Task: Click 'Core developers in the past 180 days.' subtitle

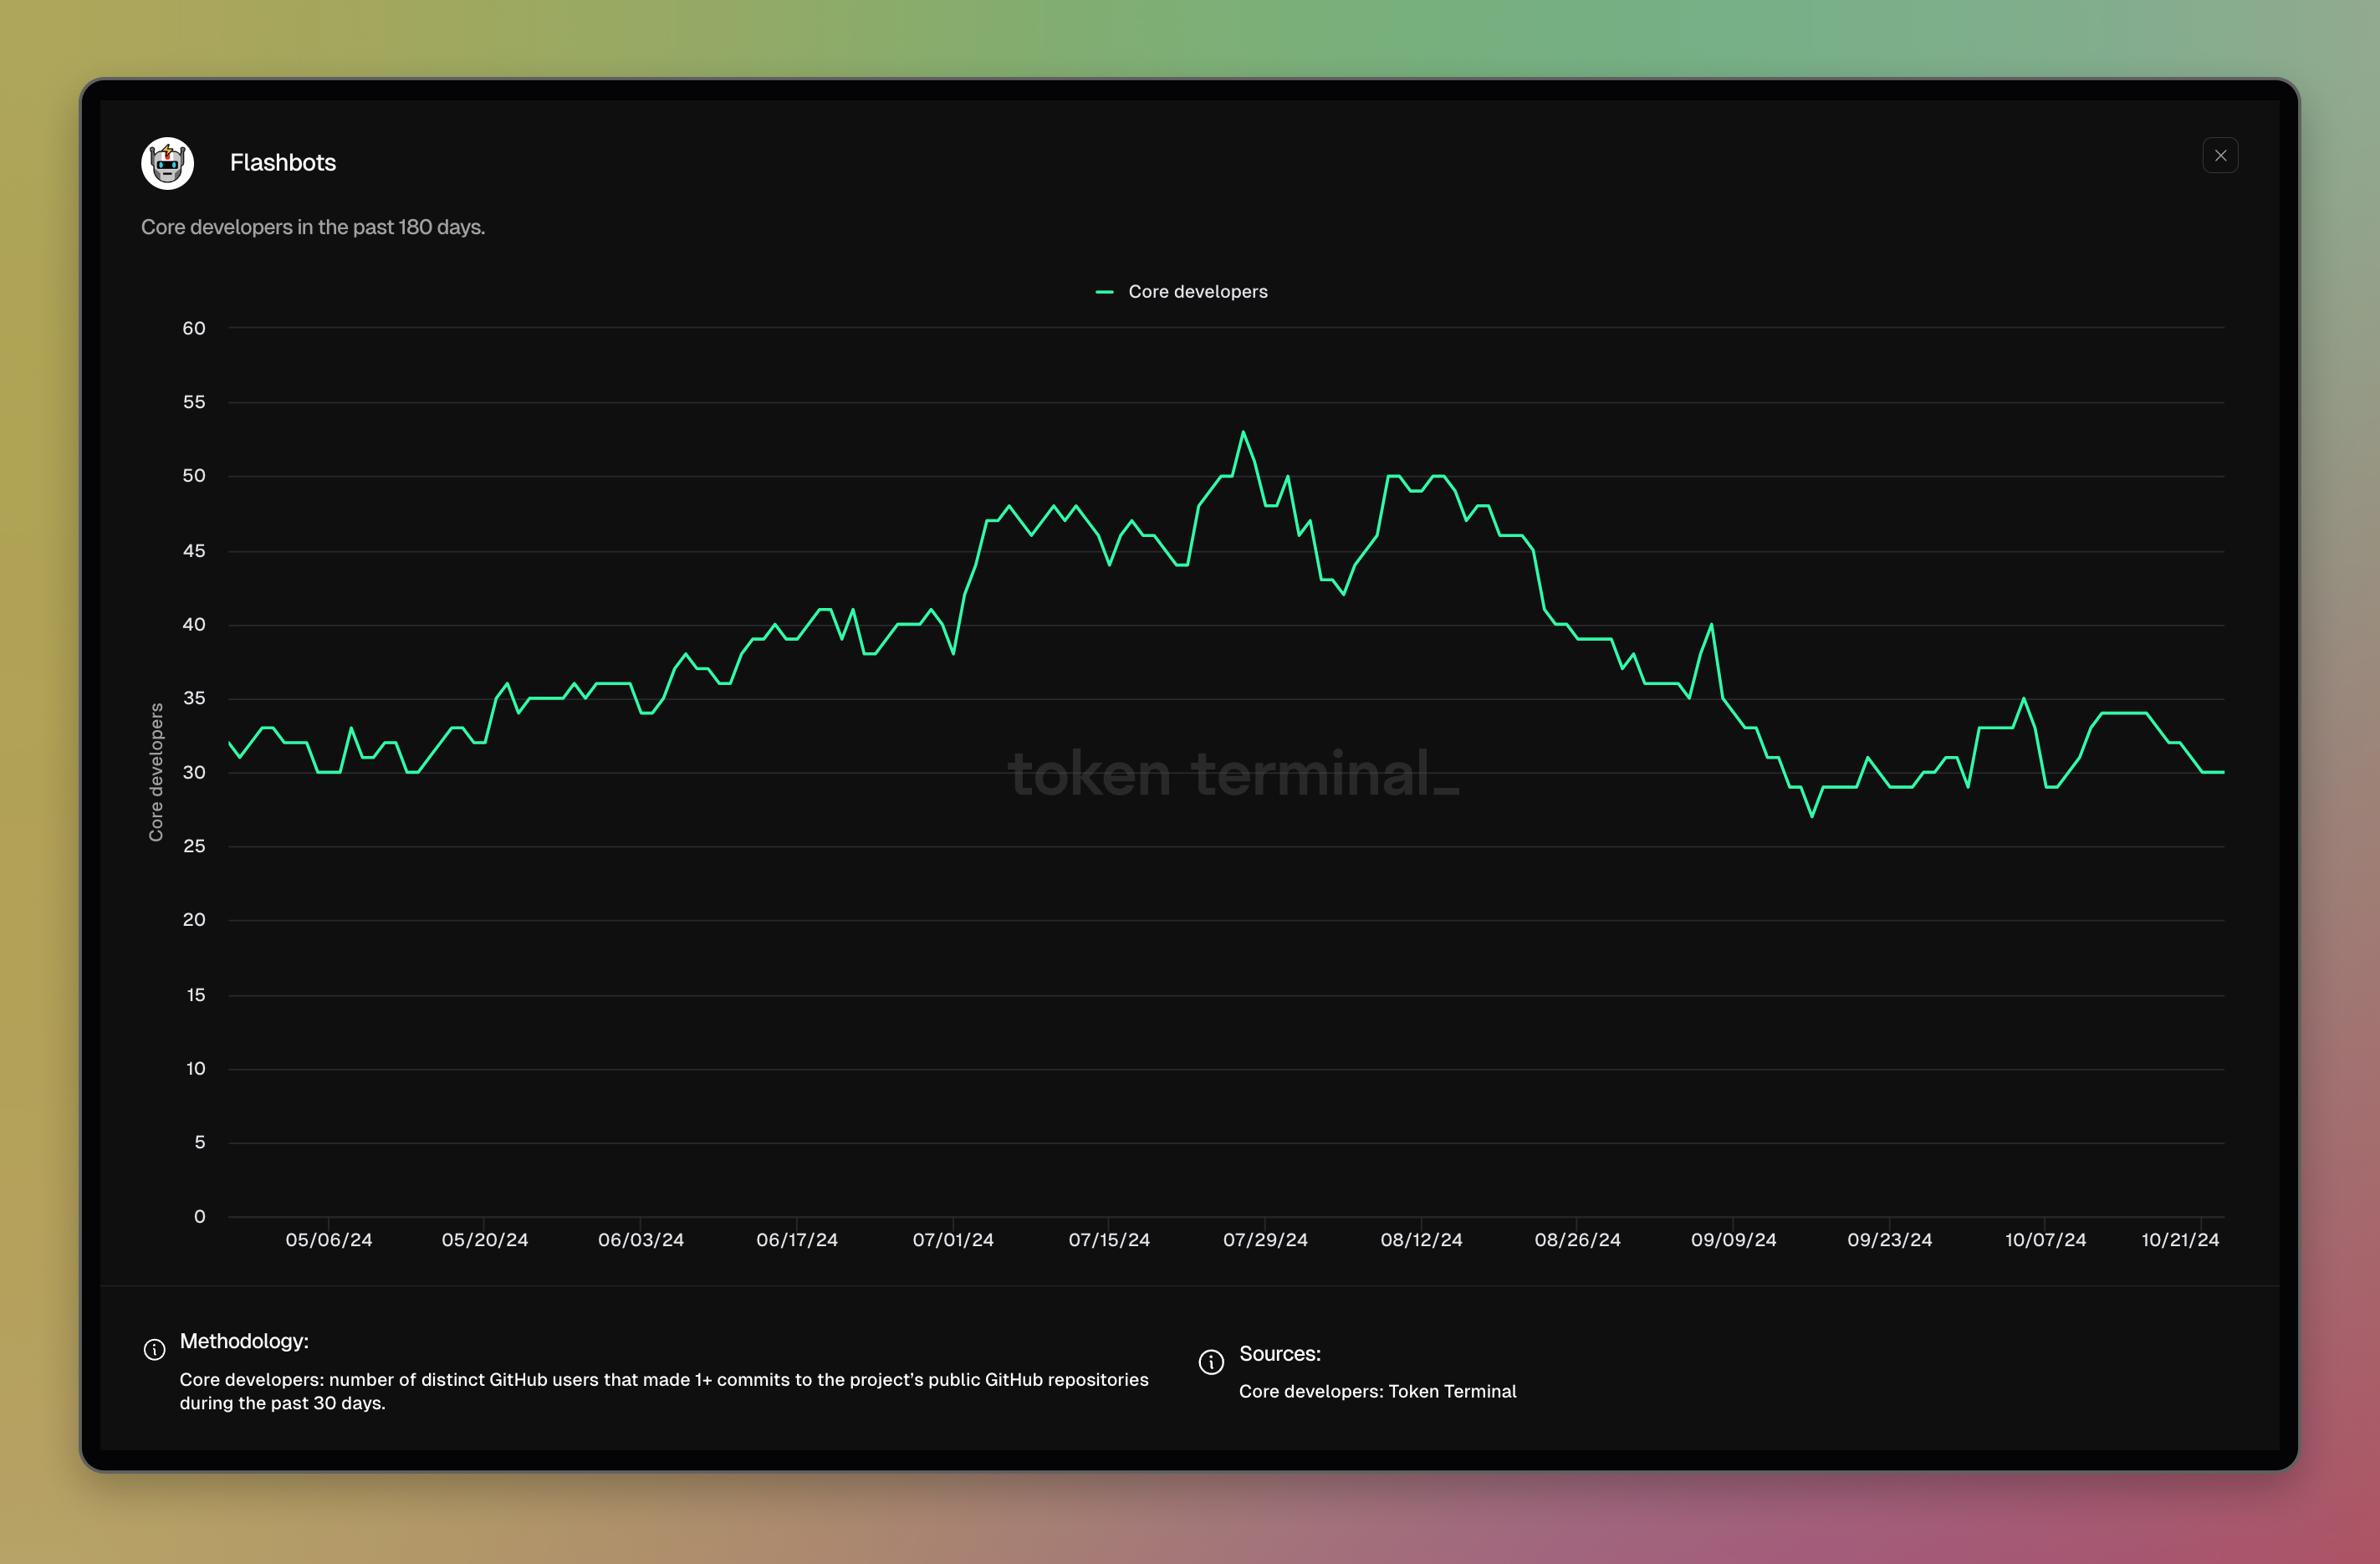Action: (x=313, y=227)
